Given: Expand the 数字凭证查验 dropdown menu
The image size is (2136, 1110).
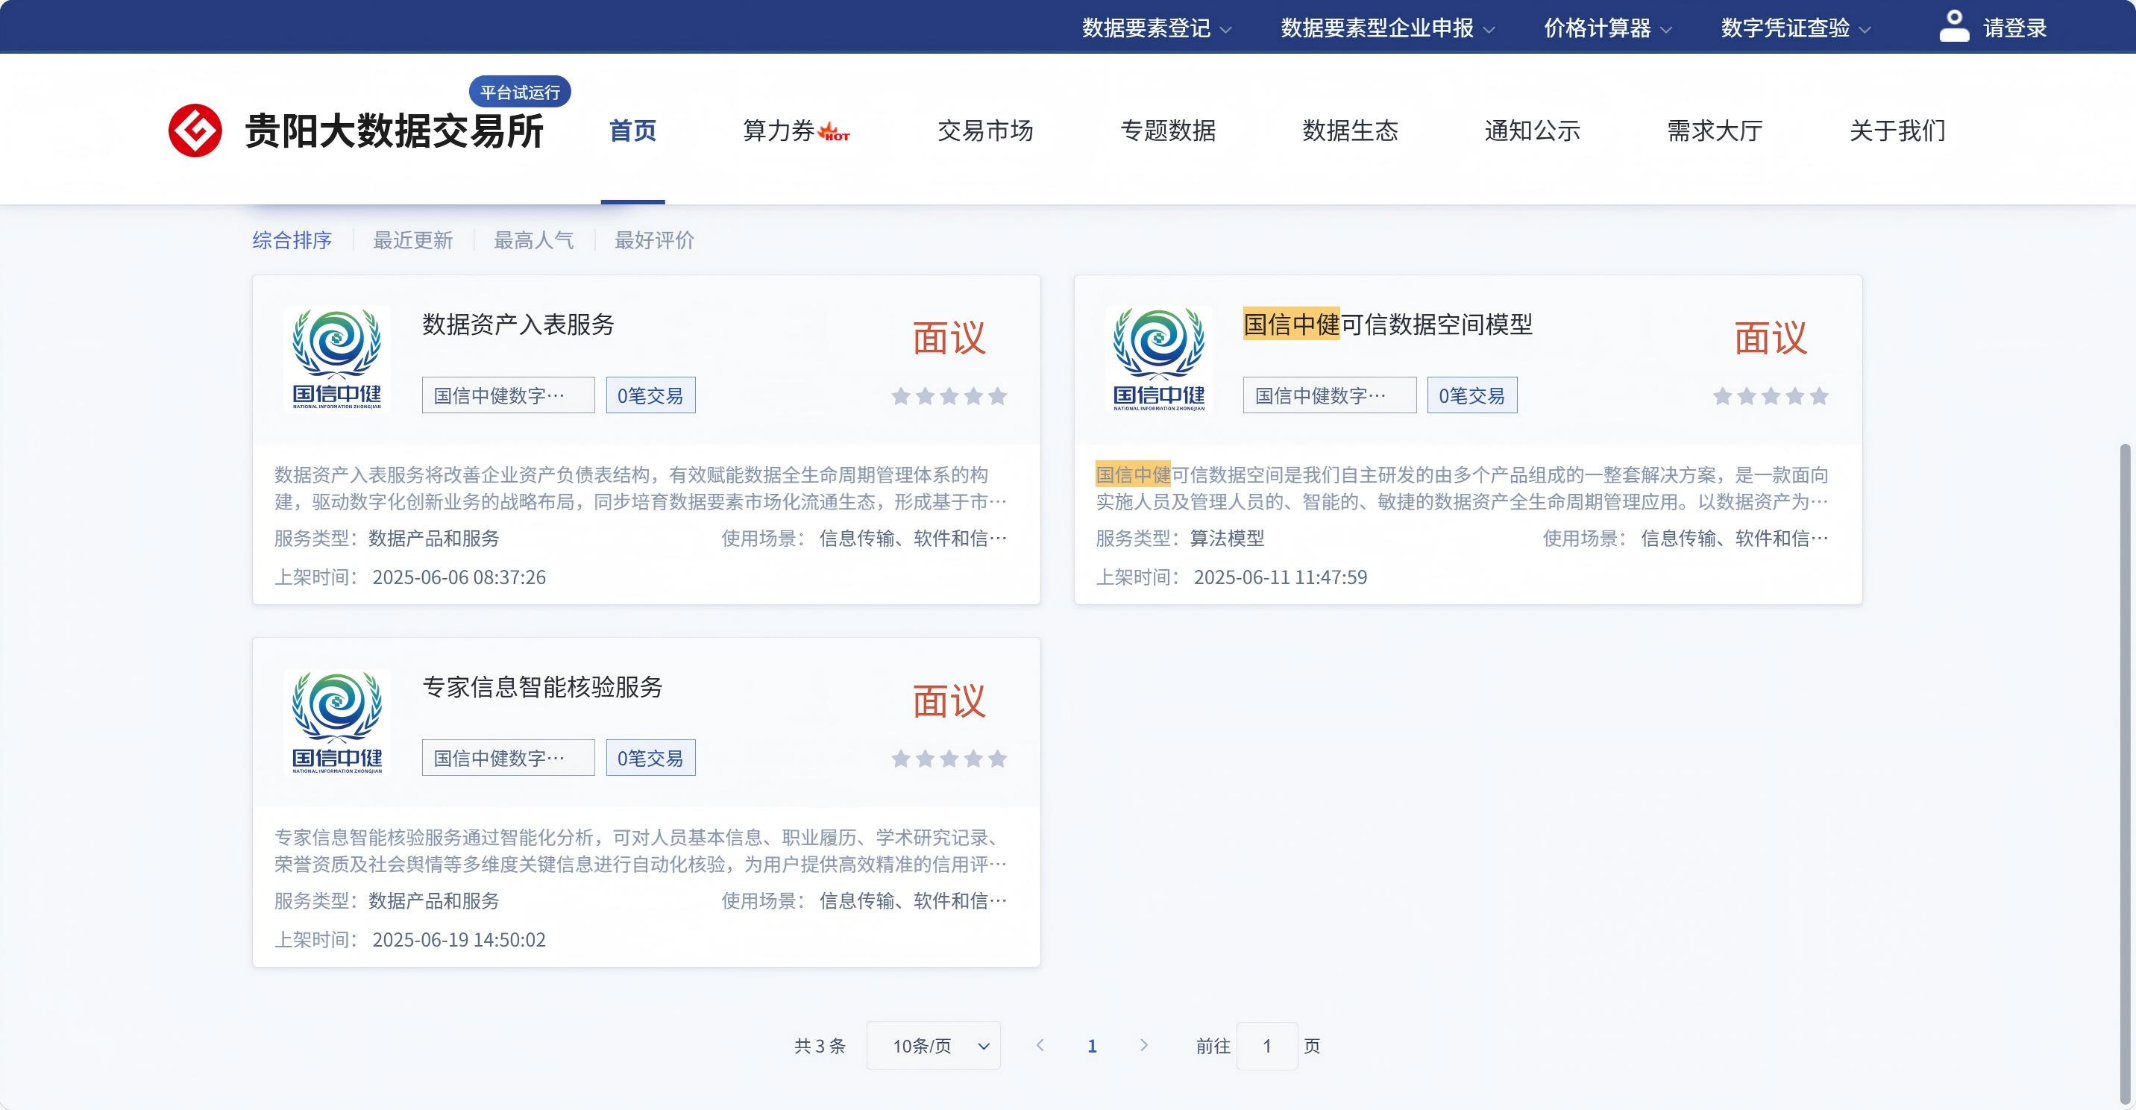Looking at the screenshot, I should (1795, 28).
